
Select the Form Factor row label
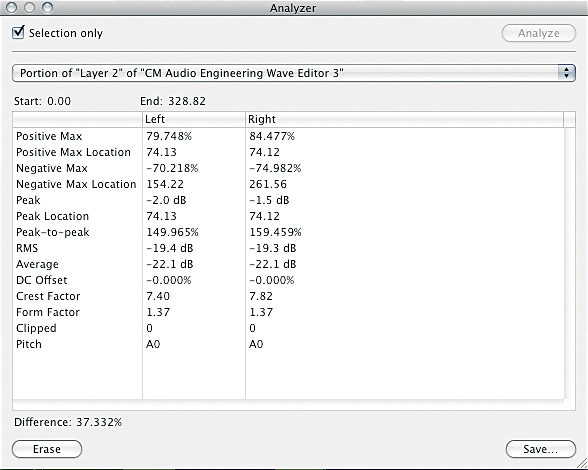pyautogui.click(x=48, y=312)
